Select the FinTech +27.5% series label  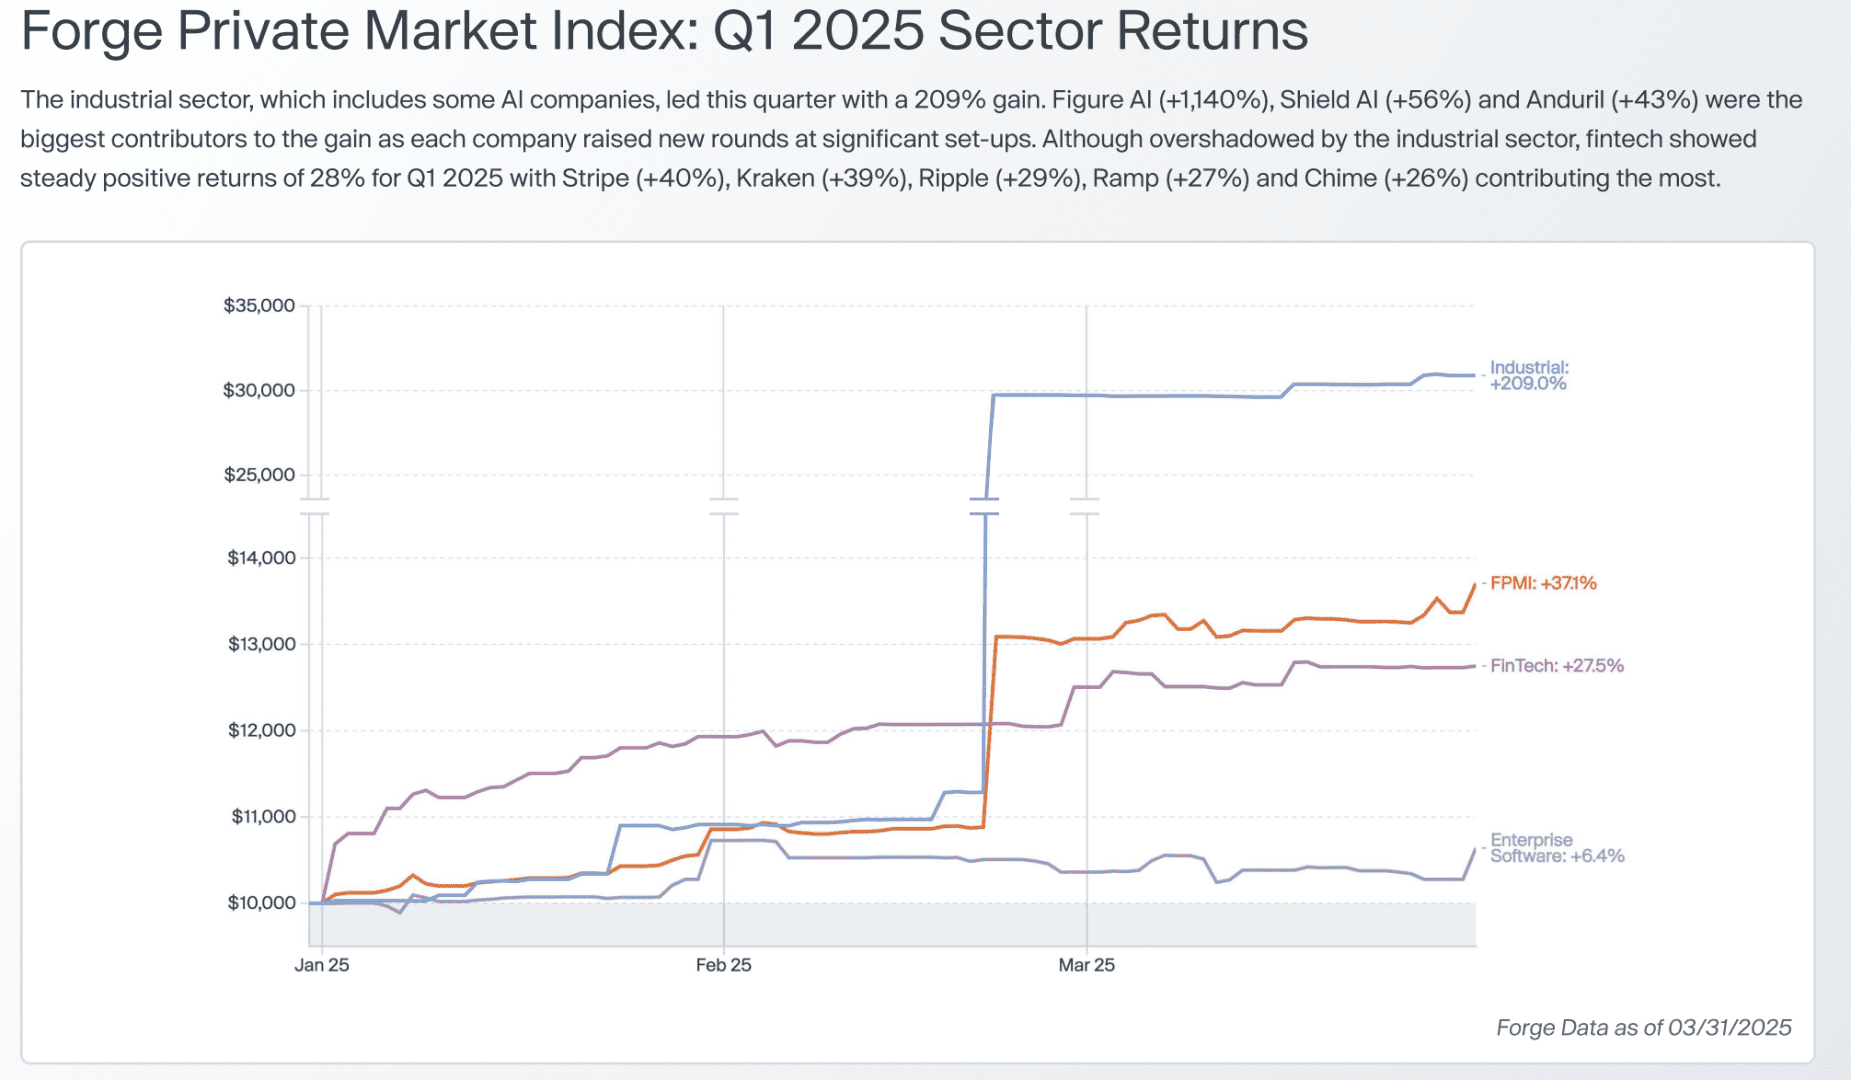pyautogui.click(x=1556, y=666)
